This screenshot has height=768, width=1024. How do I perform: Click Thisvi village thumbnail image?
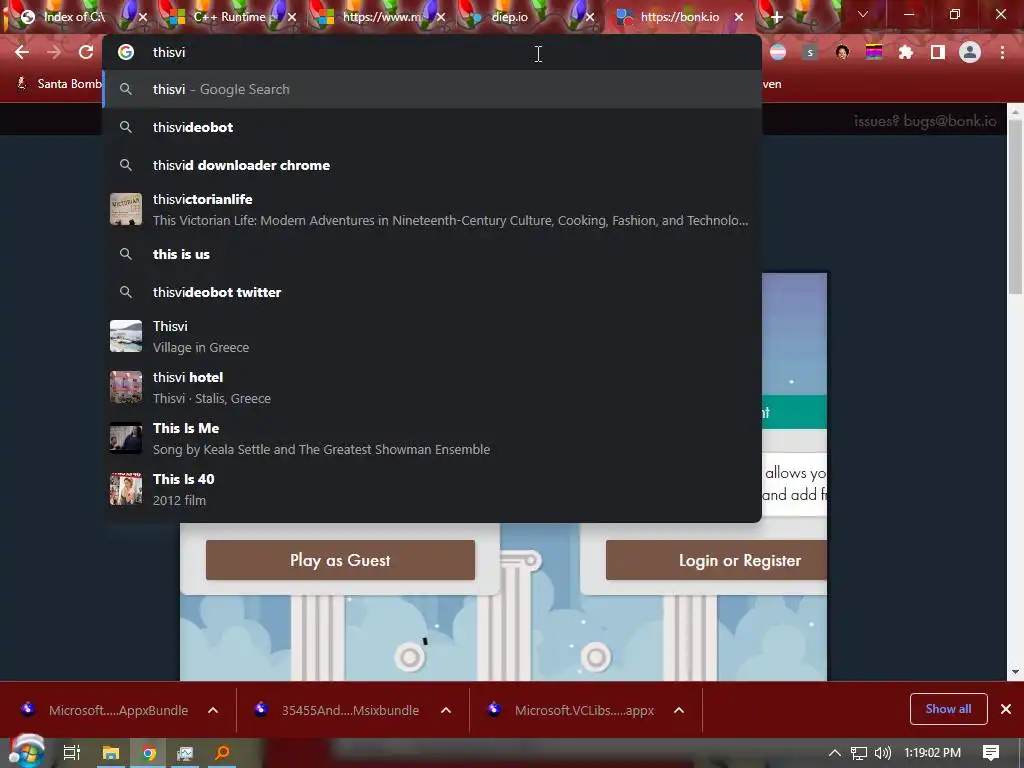126,336
